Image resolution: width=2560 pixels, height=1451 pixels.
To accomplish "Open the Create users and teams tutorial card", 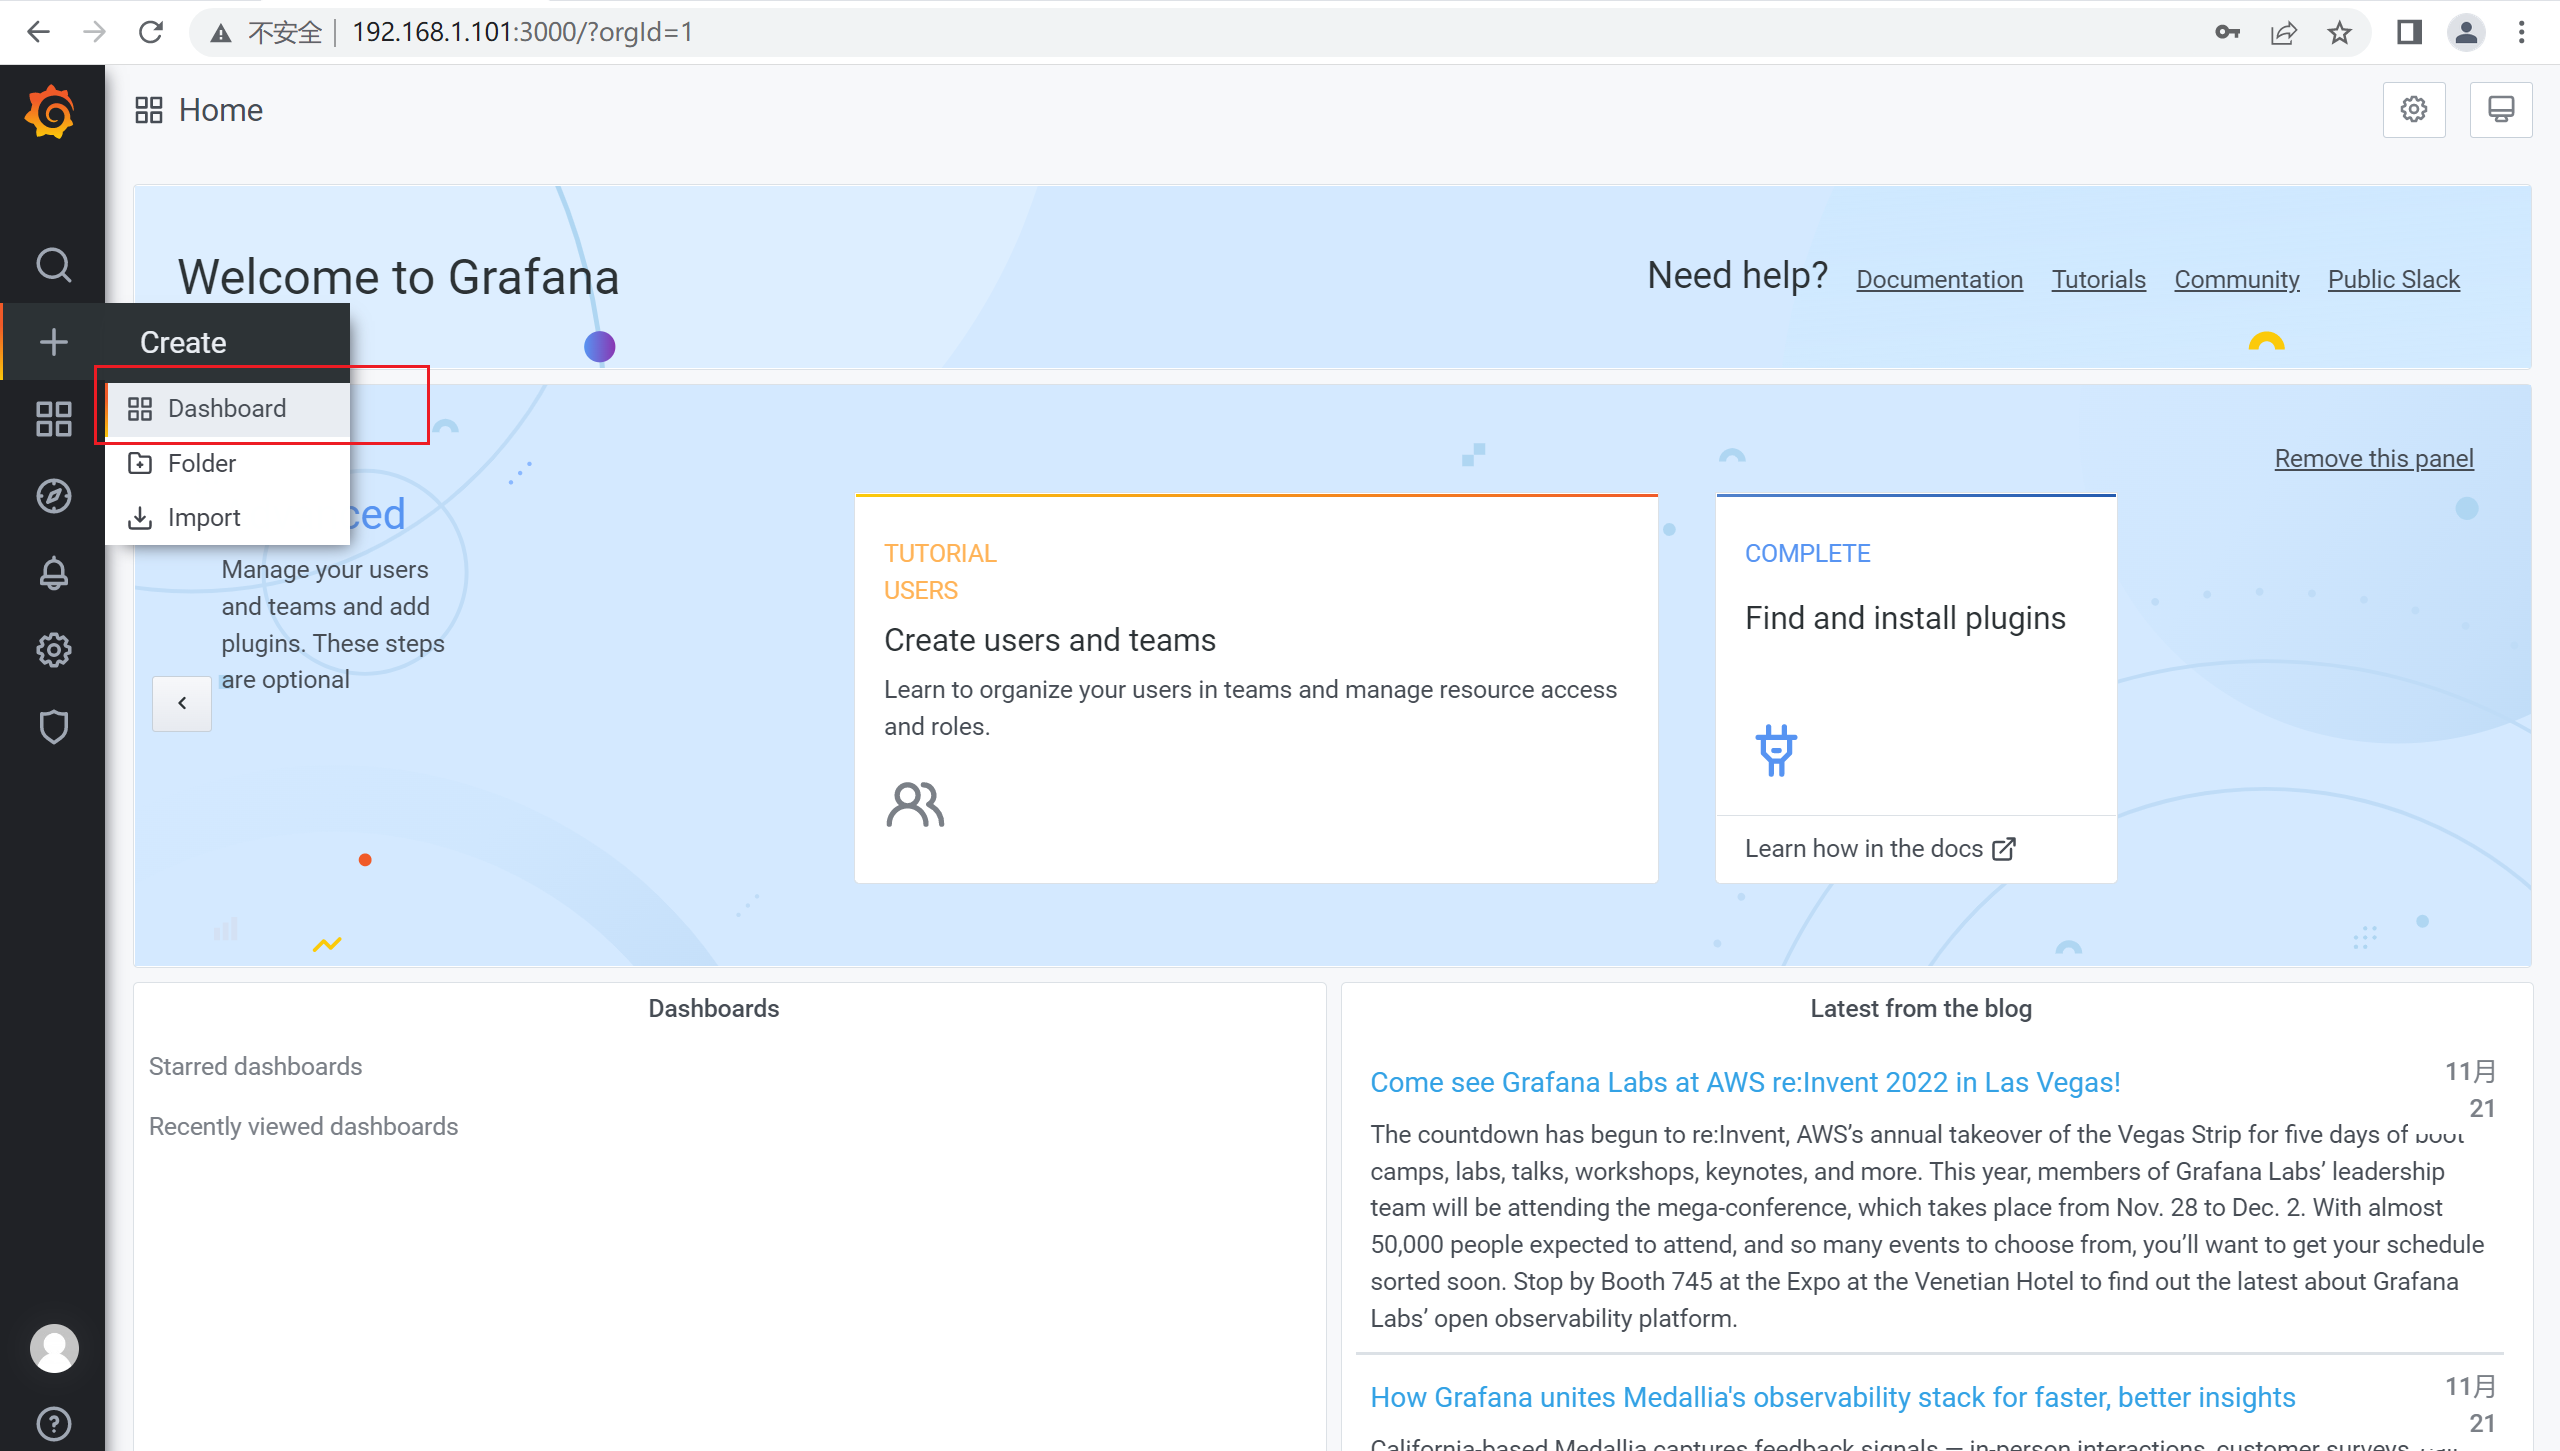I will [1256, 689].
